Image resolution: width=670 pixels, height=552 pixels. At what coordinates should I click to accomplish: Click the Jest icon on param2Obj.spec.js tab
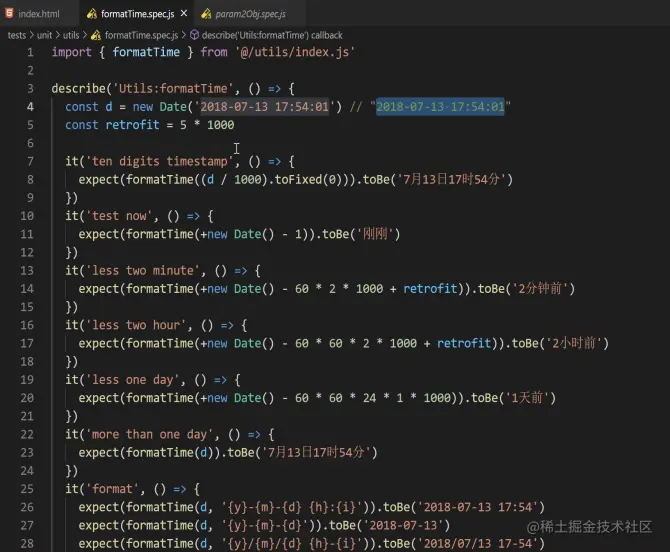click(x=206, y=14)
